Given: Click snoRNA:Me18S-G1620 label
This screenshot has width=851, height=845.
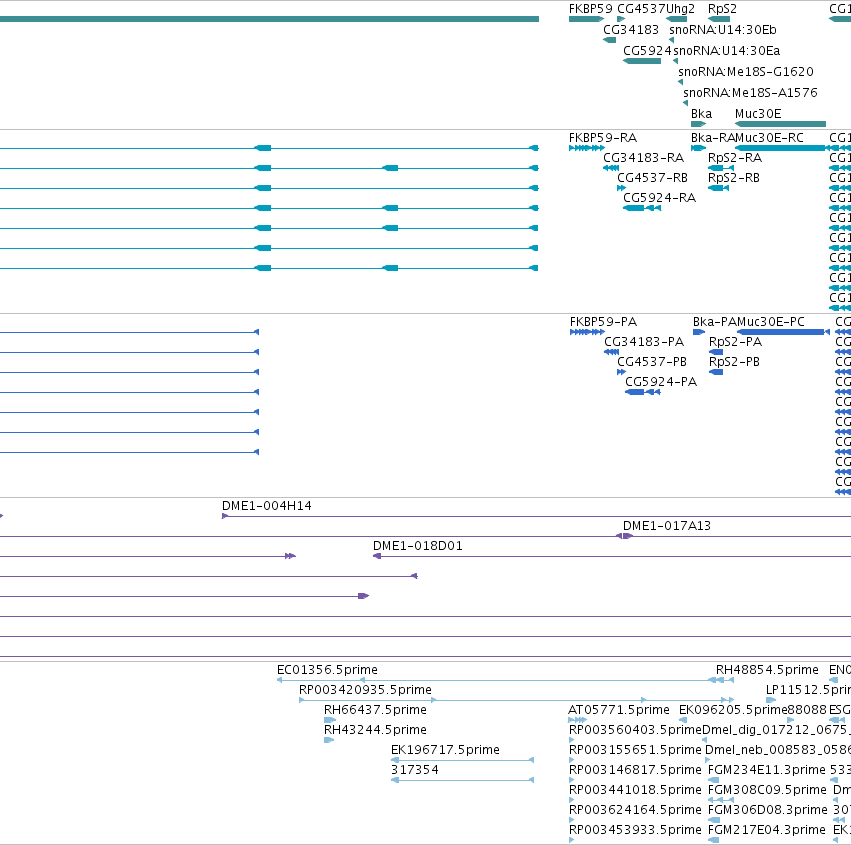Looking at the screenshot, I should coord(746,72).
